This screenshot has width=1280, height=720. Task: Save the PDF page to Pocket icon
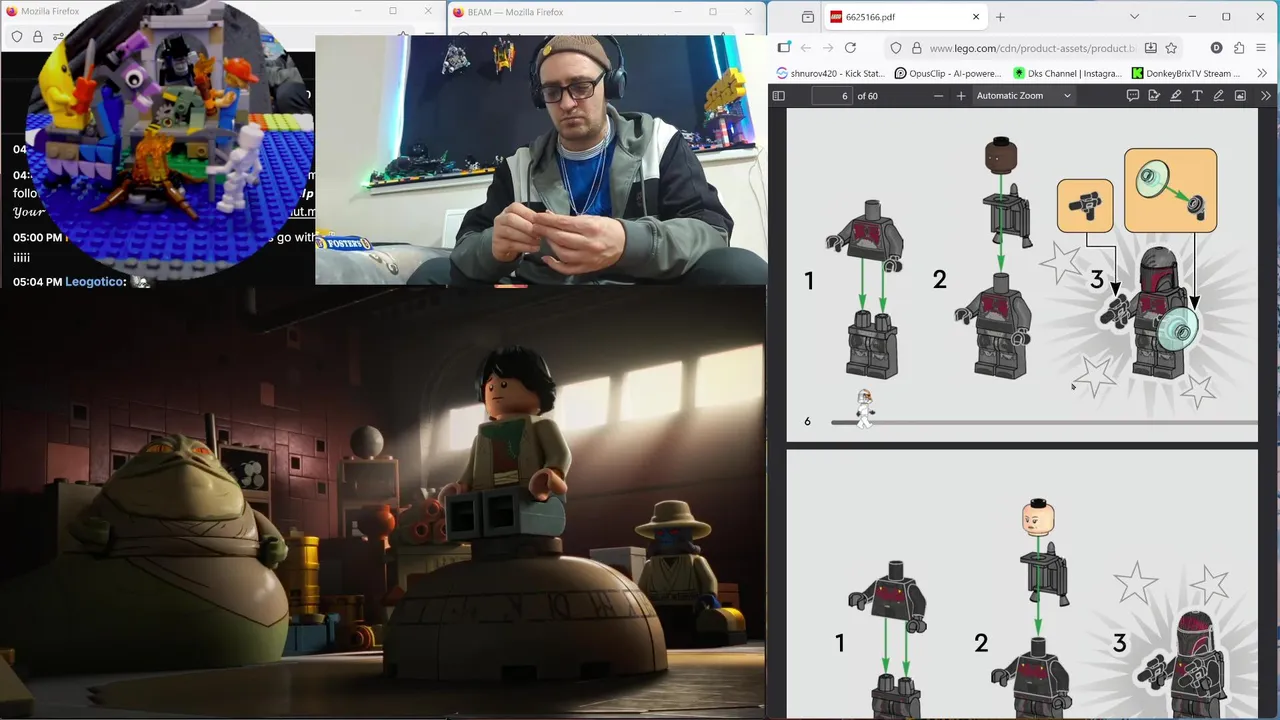[1151, 48]
